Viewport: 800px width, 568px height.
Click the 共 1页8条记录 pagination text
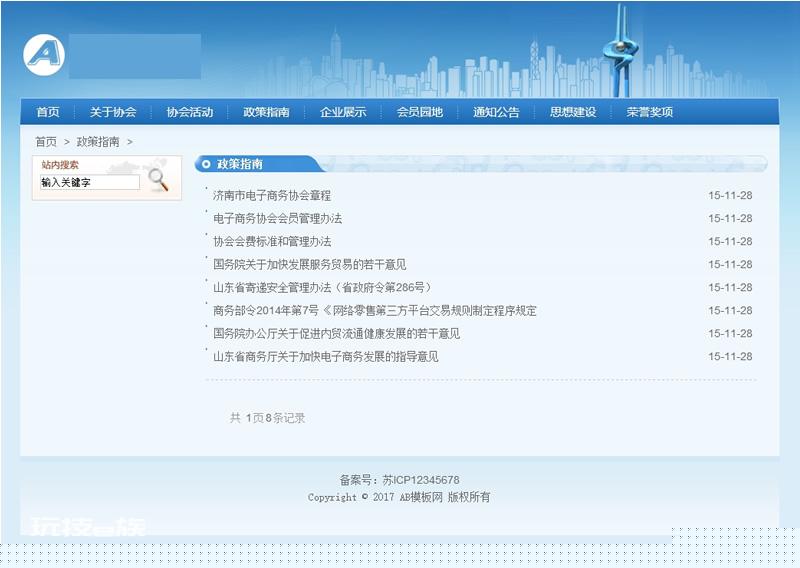pyautogui.click(x=267, y=418)
